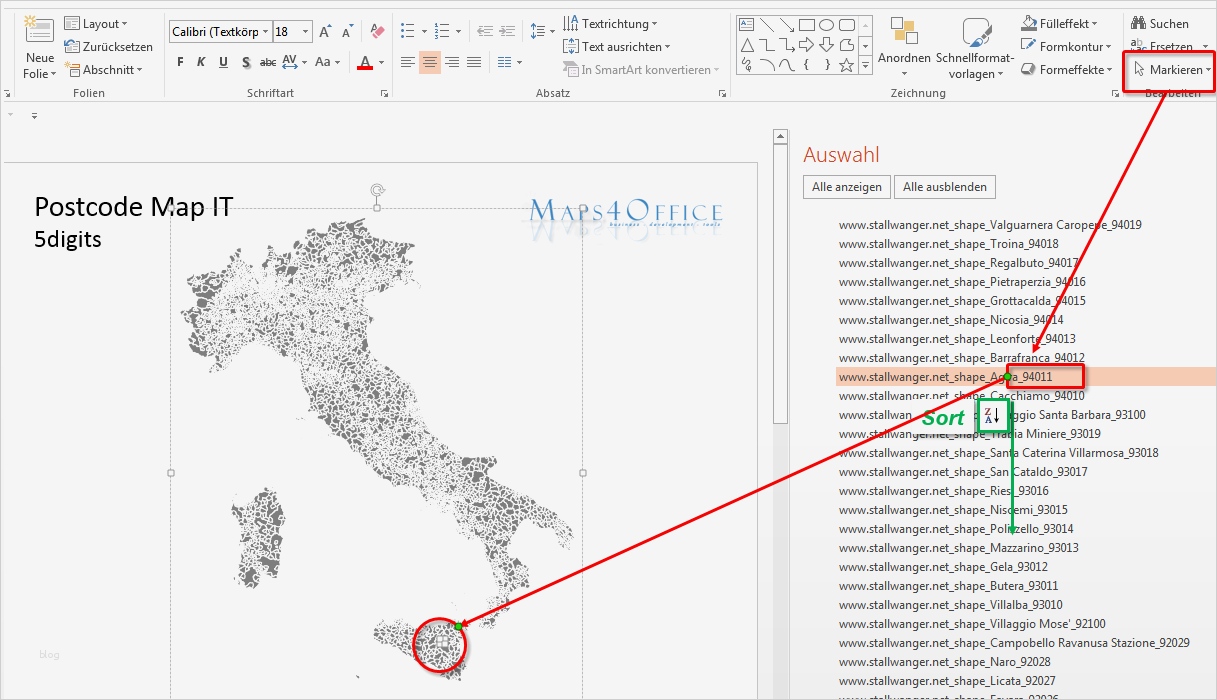Click the Neue Folie icon
The height and width of the screenshot is (700, 1217).
[x=40, y=30]
